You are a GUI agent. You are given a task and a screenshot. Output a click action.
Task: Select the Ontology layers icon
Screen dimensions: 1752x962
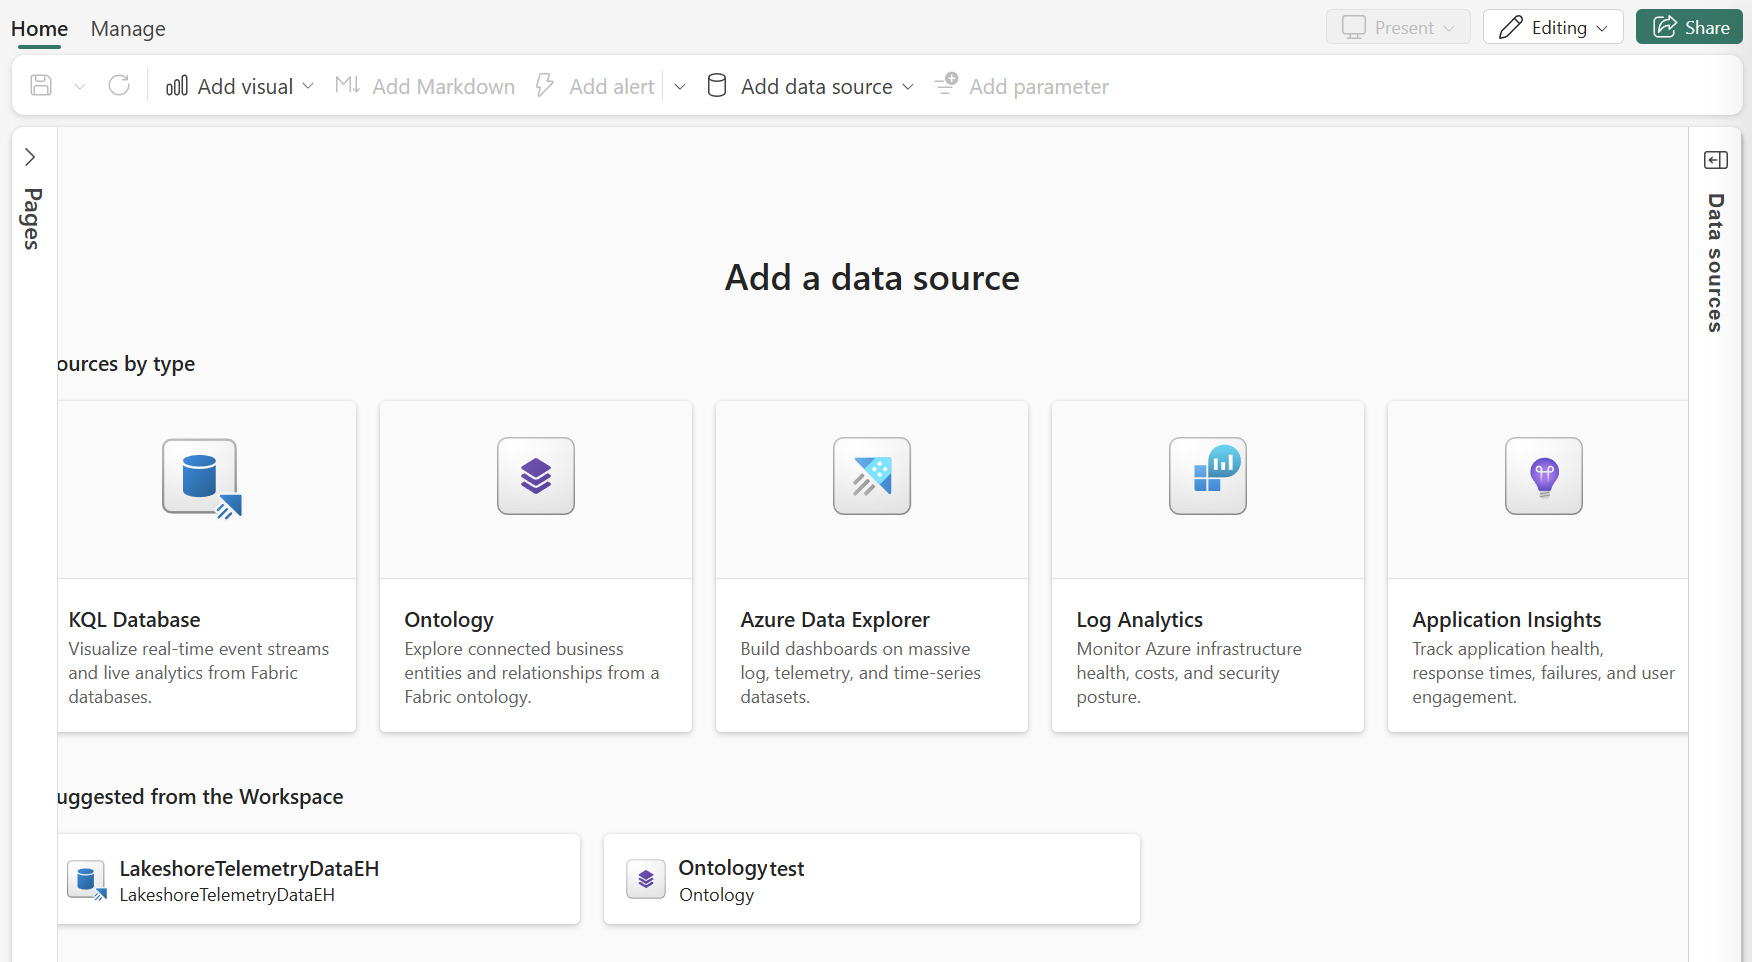(536, 476)
